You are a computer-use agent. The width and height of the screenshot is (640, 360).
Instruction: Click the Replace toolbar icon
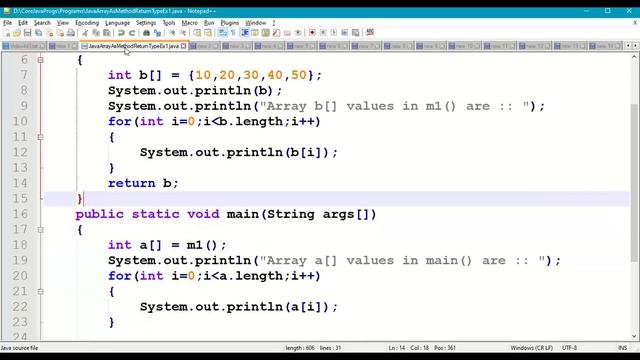[x=157, y=33]
